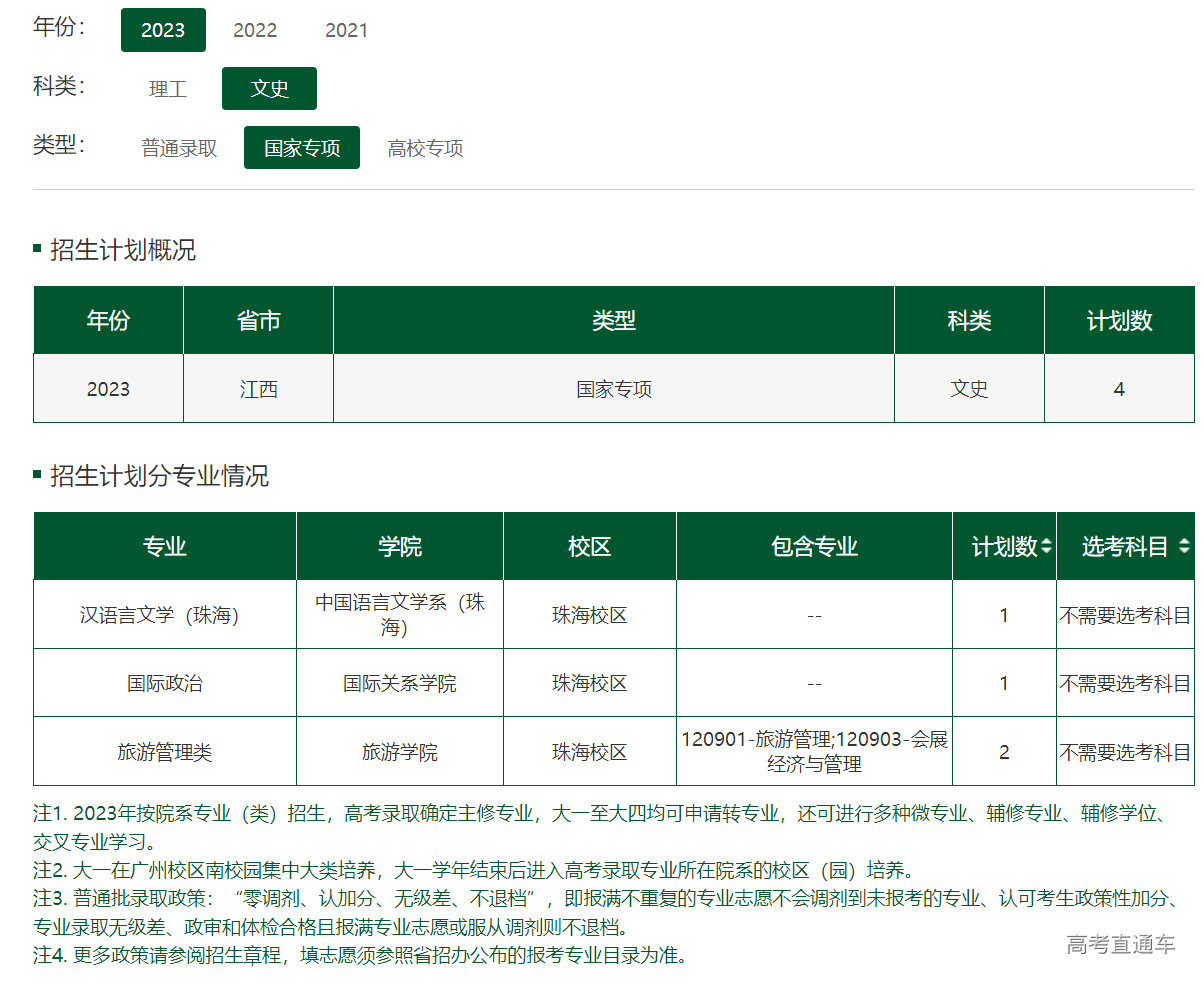Choose the 2021 year option
Viewport: 1204px width, 984px height.
pos(346,30)
